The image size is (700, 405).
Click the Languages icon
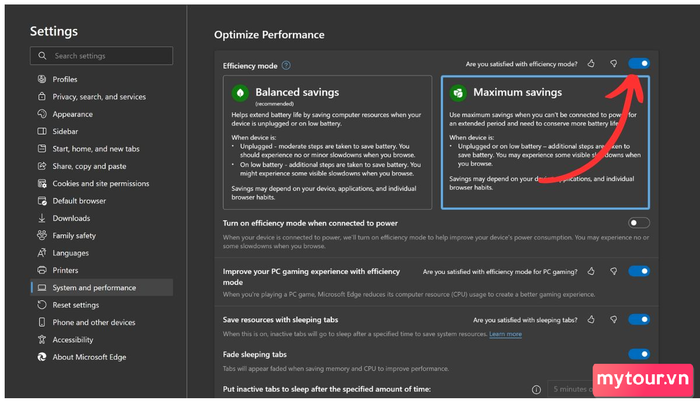[42, 253]
